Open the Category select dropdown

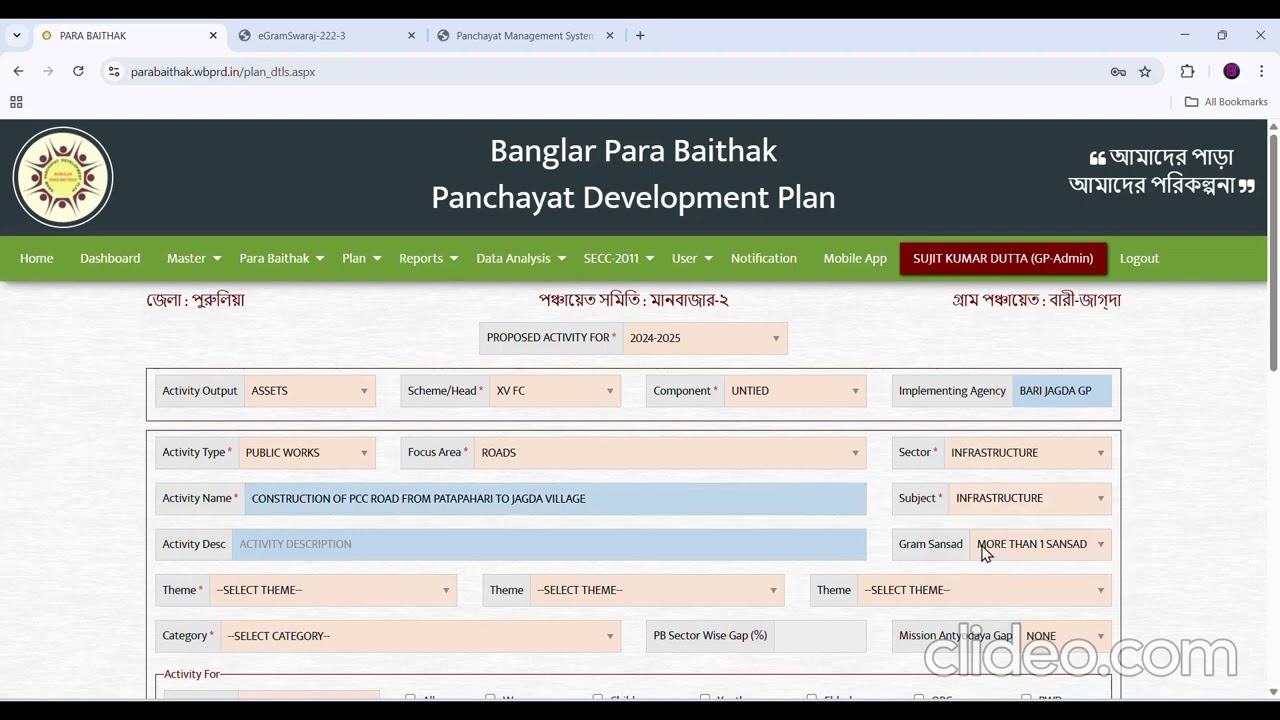(420, 636)
